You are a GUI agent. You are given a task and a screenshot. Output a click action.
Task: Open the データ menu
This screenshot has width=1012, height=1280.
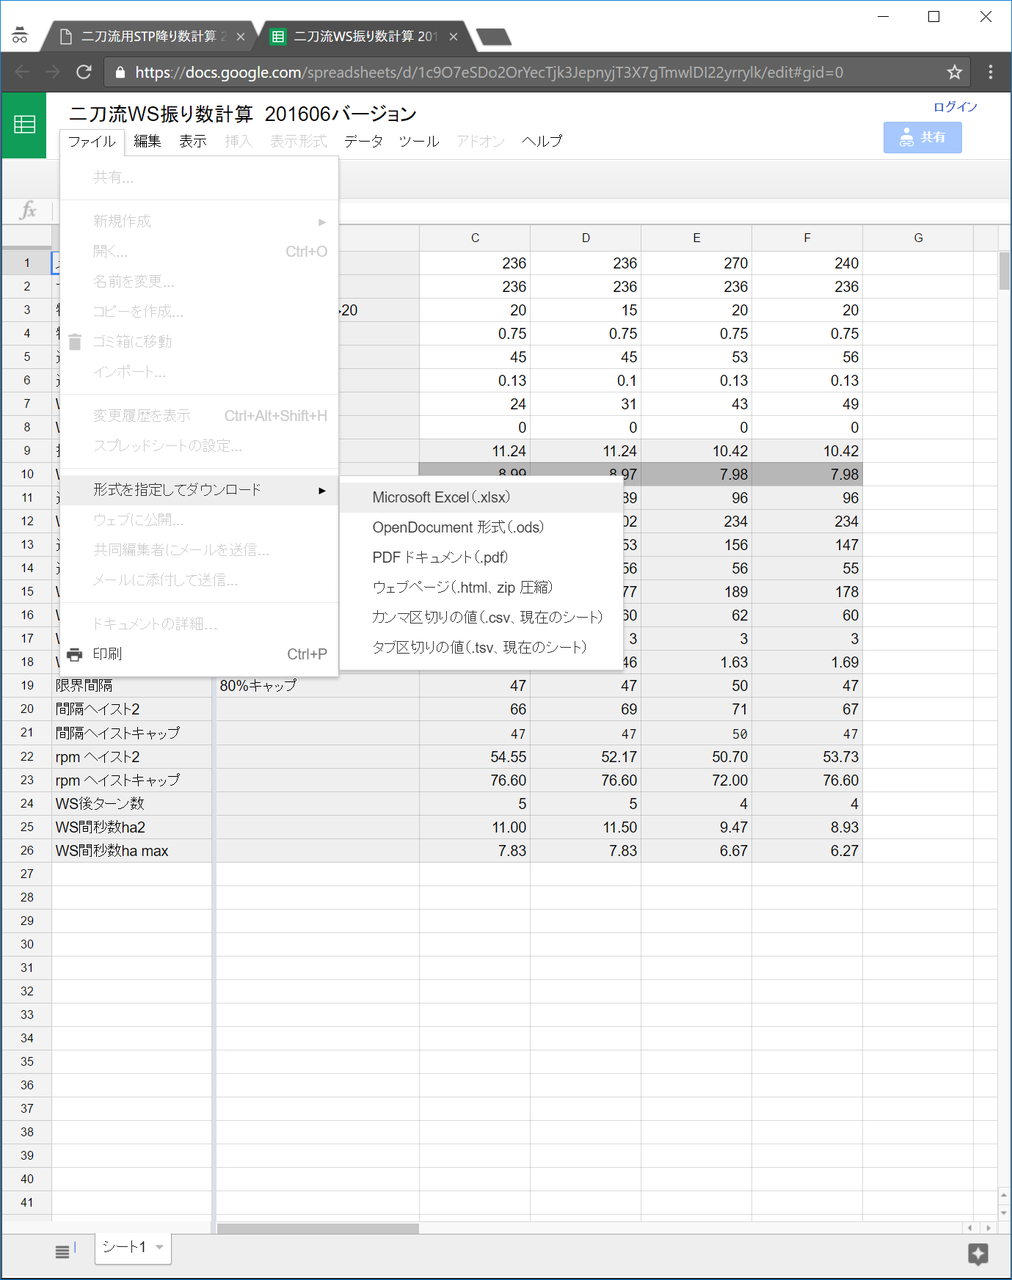pyautogui.click(x=364, y=141)
